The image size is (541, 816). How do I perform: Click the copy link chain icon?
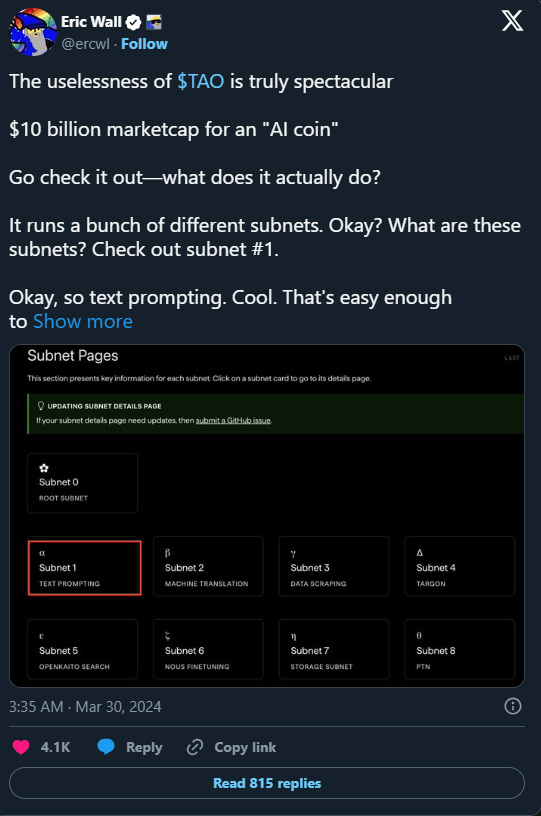coord(195,747)
